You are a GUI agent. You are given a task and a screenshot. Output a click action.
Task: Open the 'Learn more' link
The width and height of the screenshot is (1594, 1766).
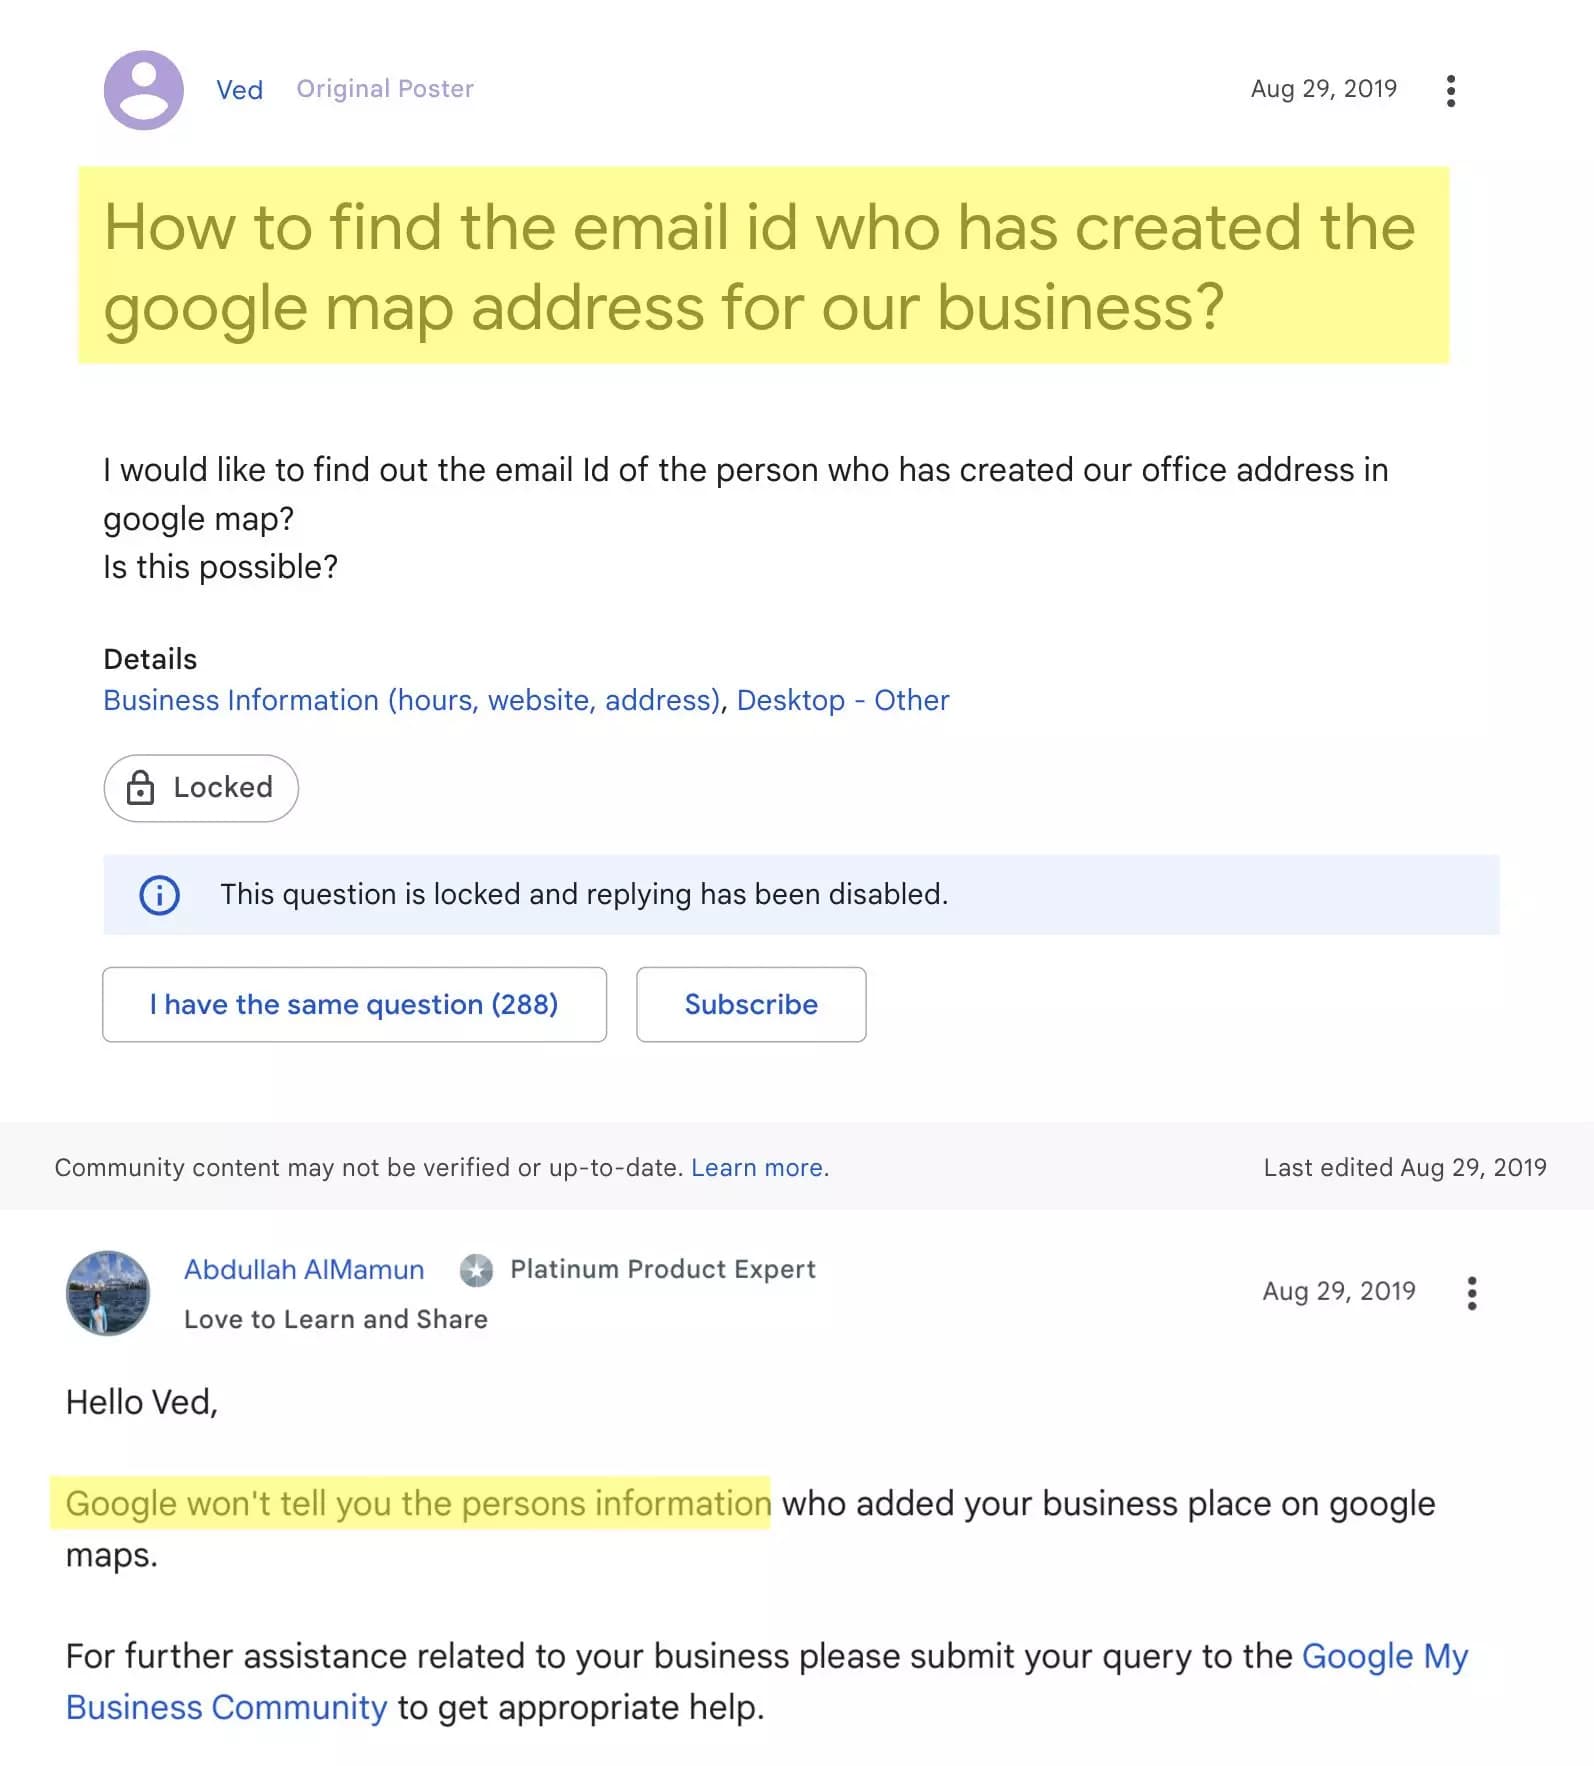pyautogui.click(x=757, y=1167)
